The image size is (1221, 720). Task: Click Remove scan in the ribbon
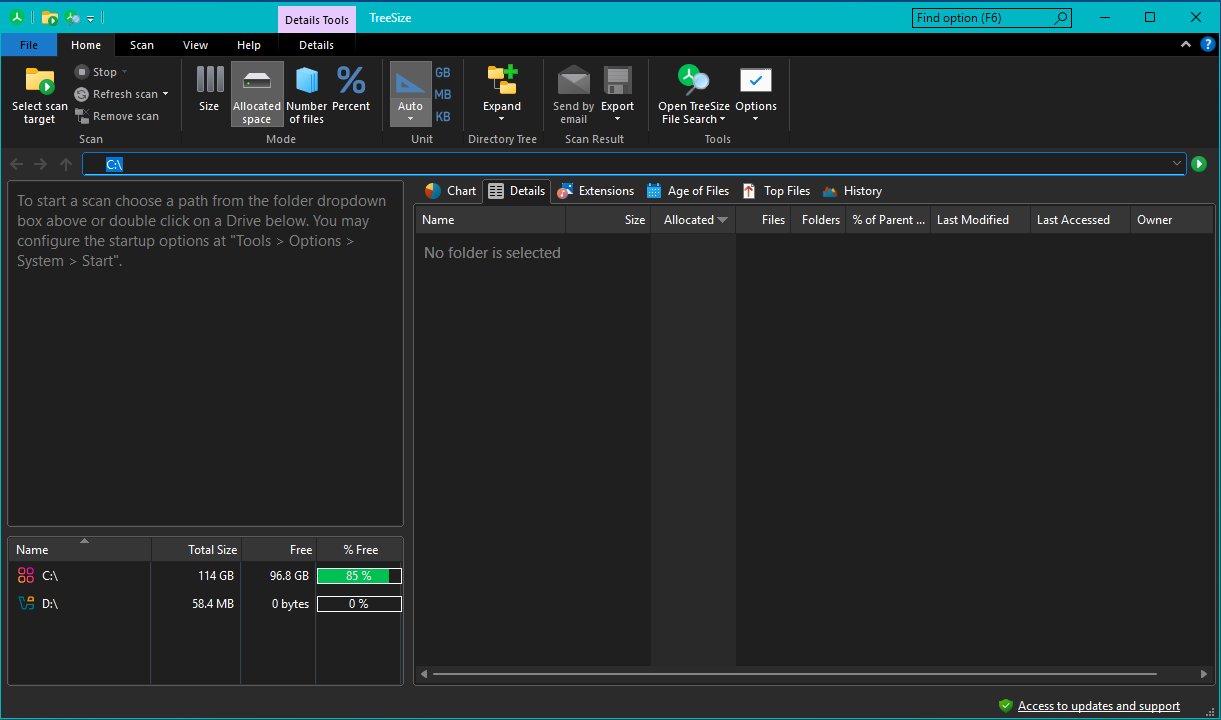pyautogui.click(x=116, y=116)
